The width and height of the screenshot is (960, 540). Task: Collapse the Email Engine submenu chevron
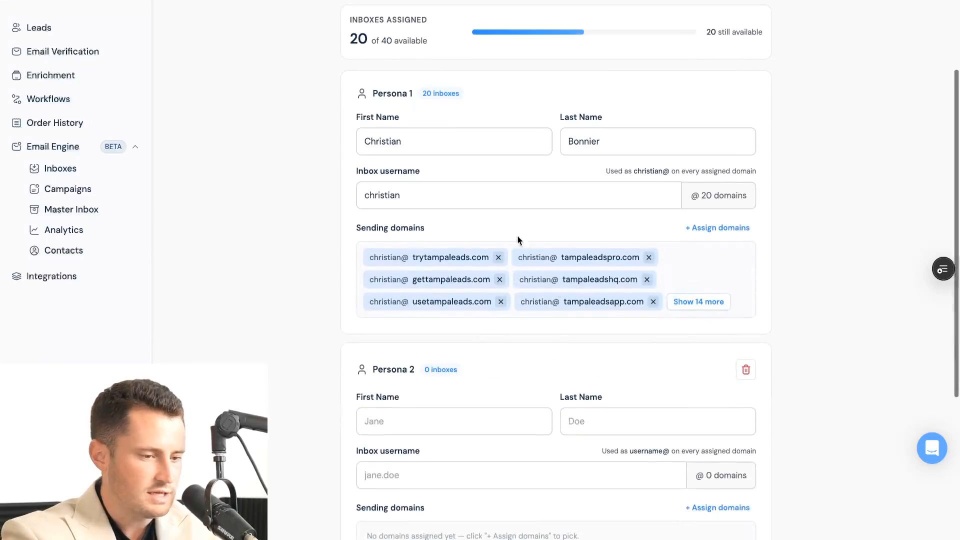pos(135,146)
